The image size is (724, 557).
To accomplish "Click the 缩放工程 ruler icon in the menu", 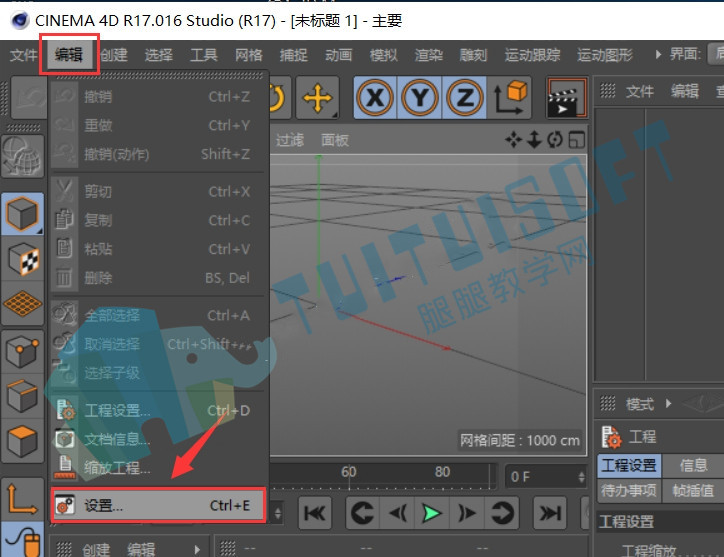I will [65, 467].
